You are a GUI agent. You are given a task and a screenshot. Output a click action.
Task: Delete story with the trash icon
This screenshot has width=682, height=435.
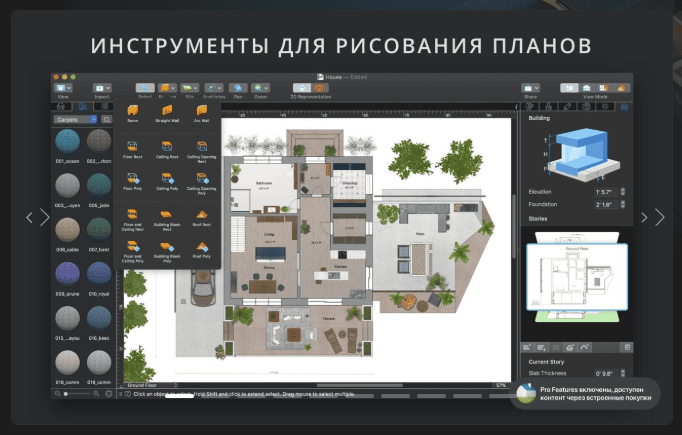[x=627, y=347]
